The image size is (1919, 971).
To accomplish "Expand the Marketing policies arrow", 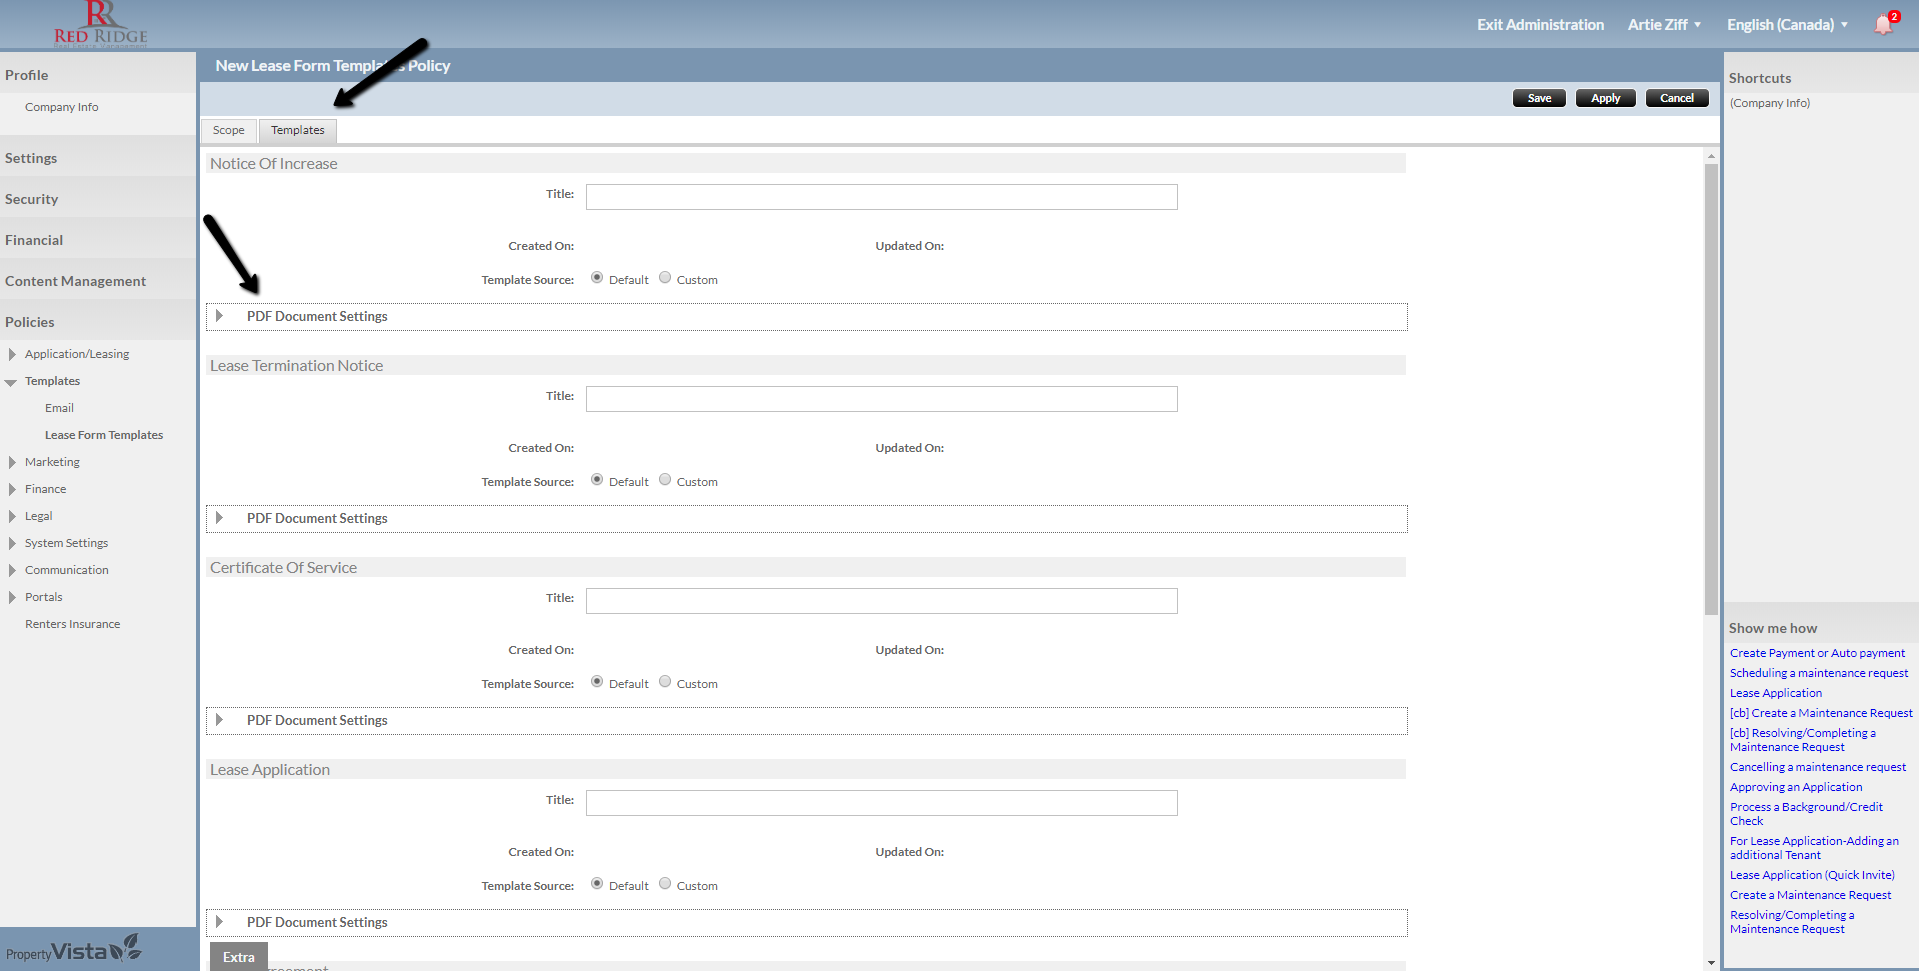I will [x=12, y=462].
